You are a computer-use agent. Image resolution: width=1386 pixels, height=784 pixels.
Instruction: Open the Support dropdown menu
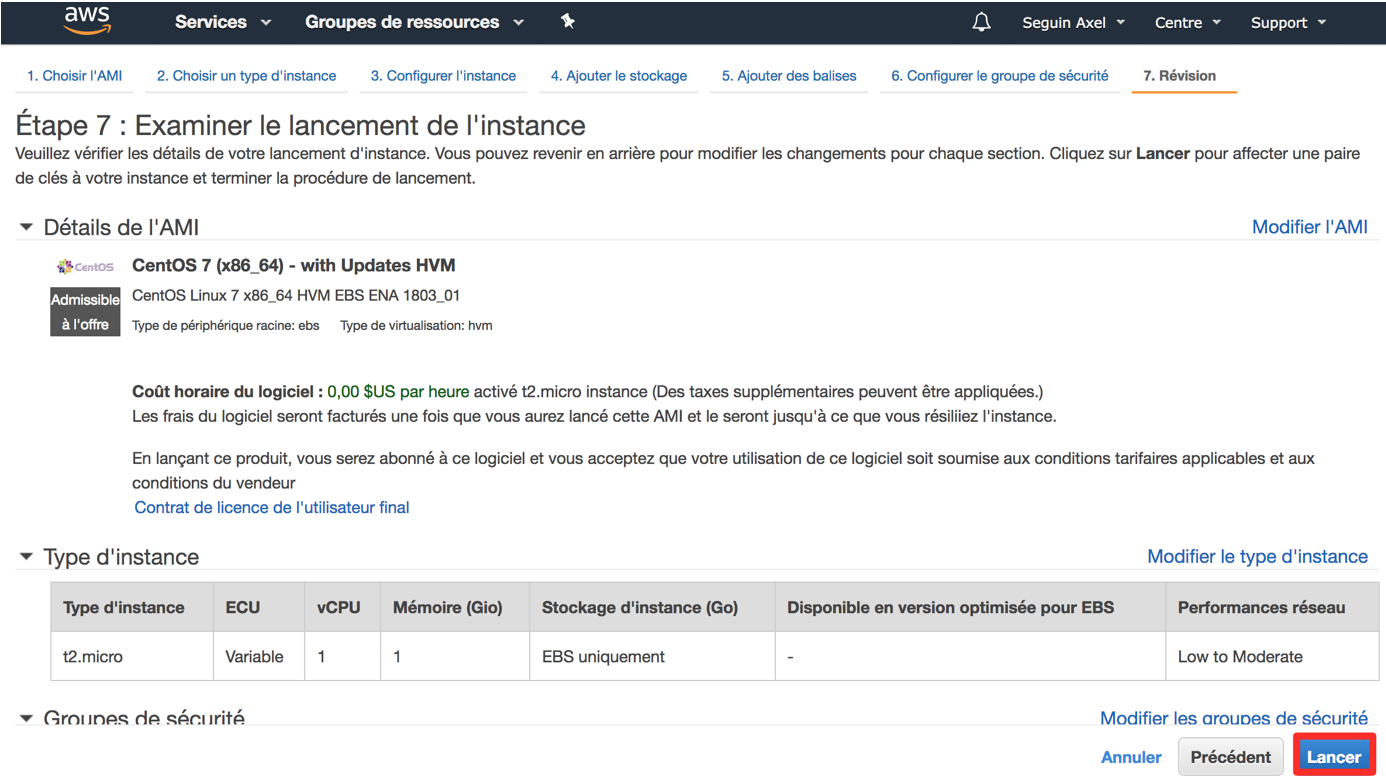click(x=1288, y=22)
